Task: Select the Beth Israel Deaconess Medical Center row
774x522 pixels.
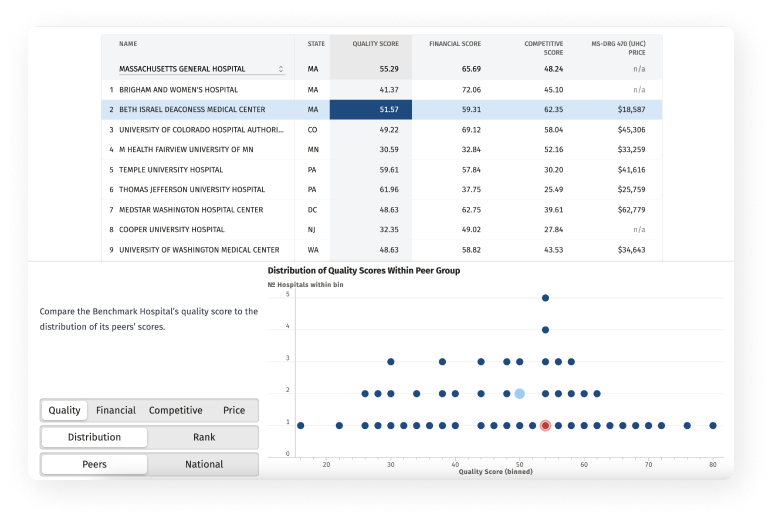Action: click(382, 110)
